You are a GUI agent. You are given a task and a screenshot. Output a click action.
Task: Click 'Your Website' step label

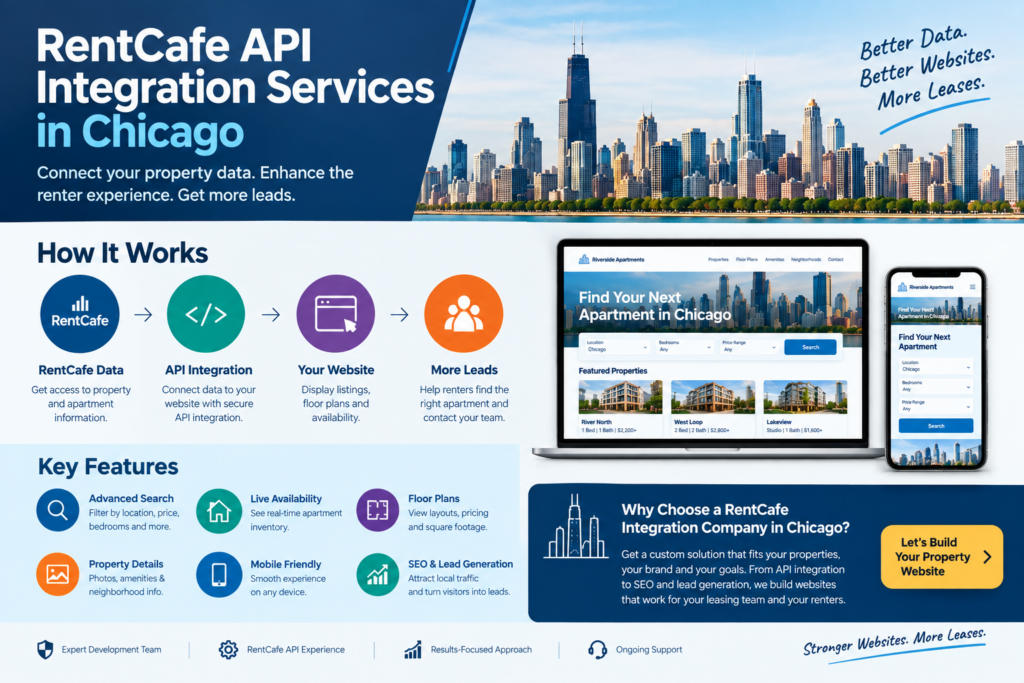[336, 370]
